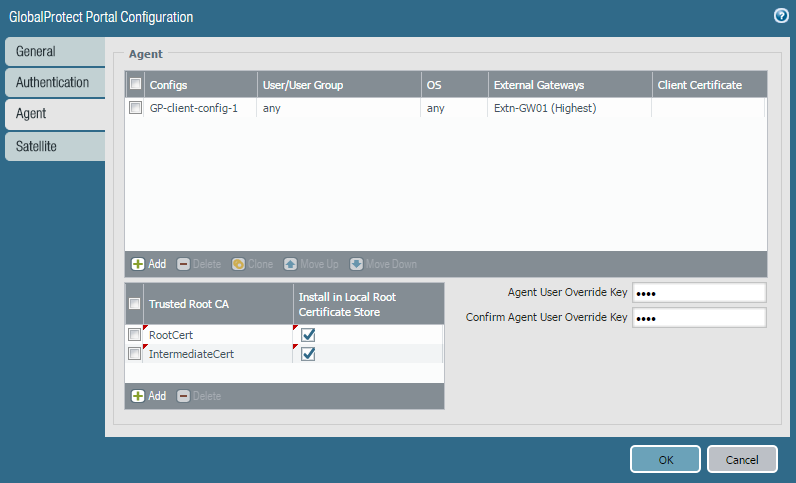Tick the RootCert row checkbox
Image resolution: width=796 pixels, height=483 pixels.
click(135, 335)
